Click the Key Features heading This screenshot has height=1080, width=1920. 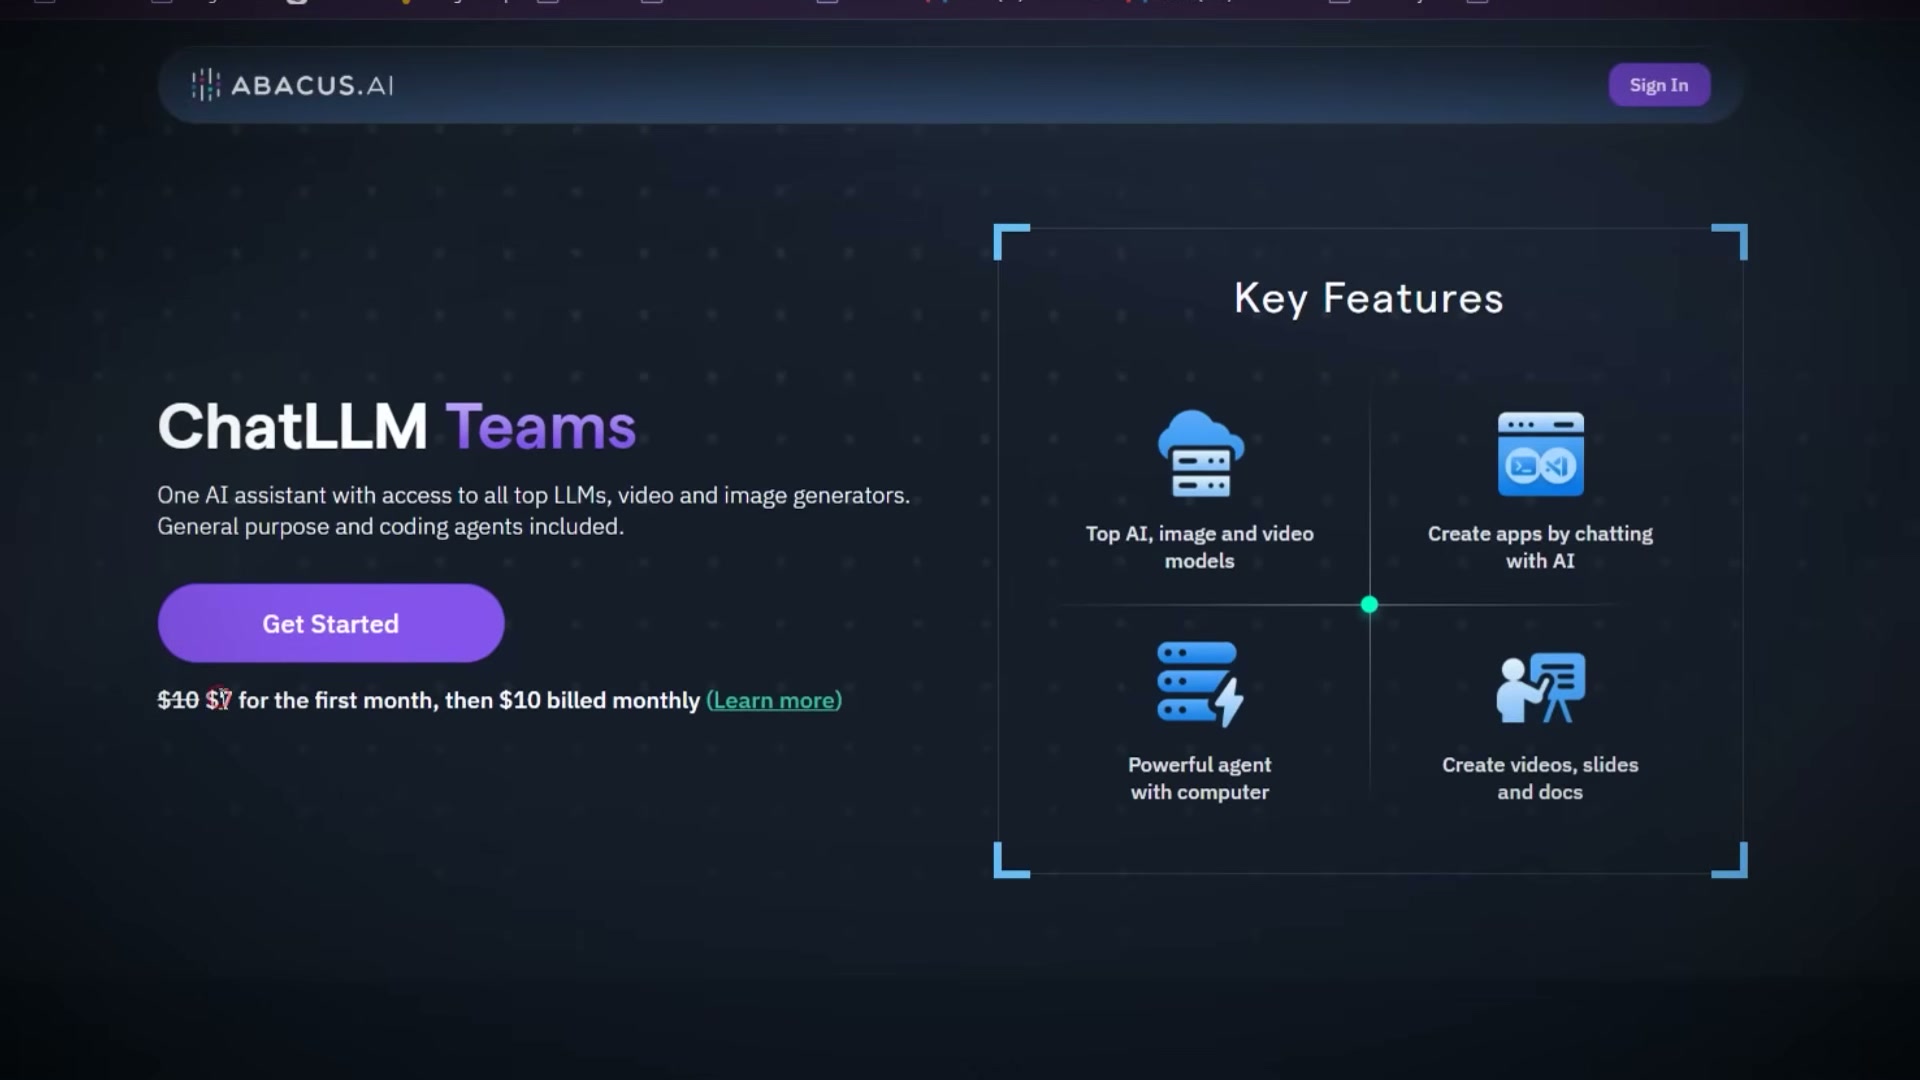point(1369,298)
